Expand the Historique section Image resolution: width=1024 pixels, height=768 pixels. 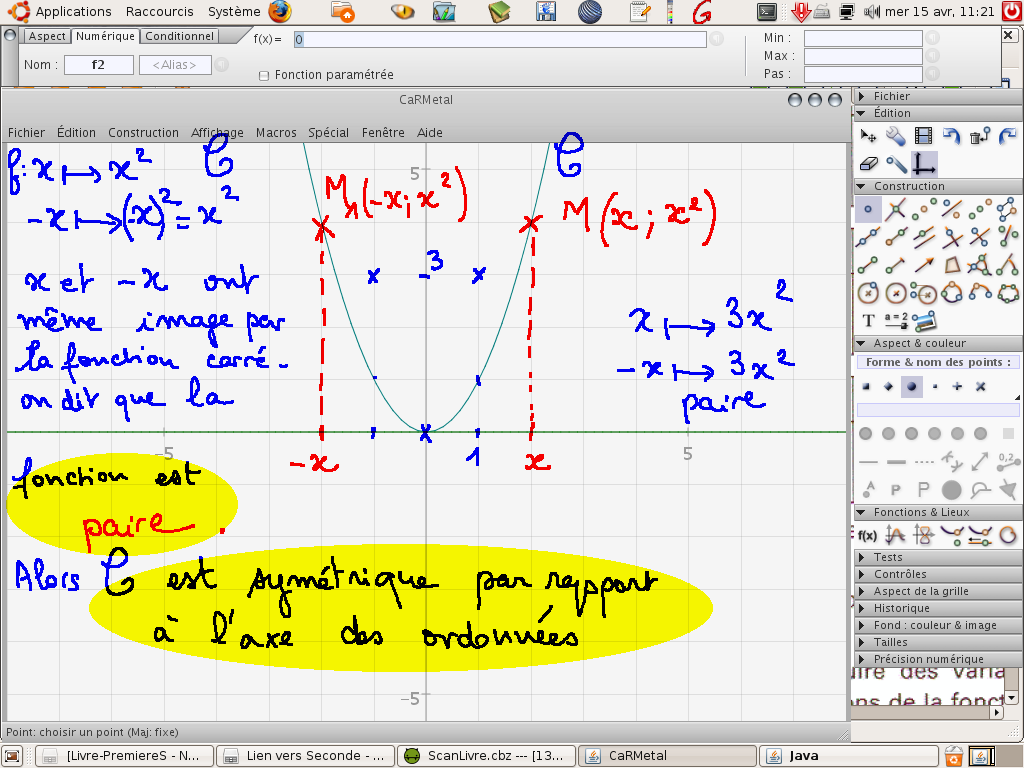pos(900,608)
